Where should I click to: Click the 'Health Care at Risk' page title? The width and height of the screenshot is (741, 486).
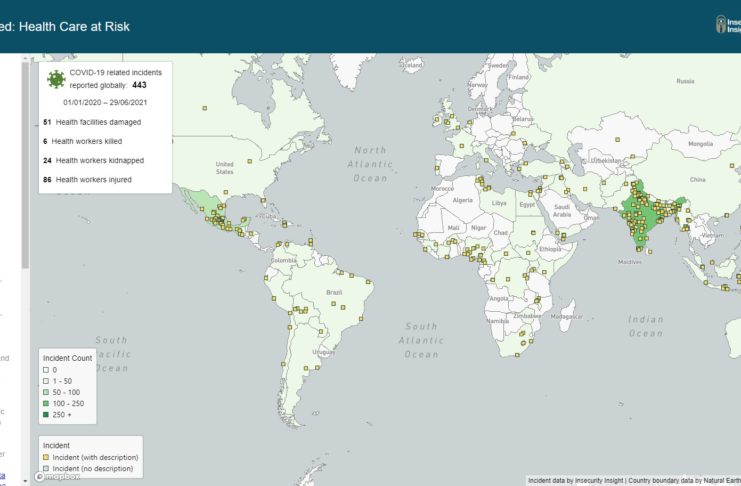point(66,26)
